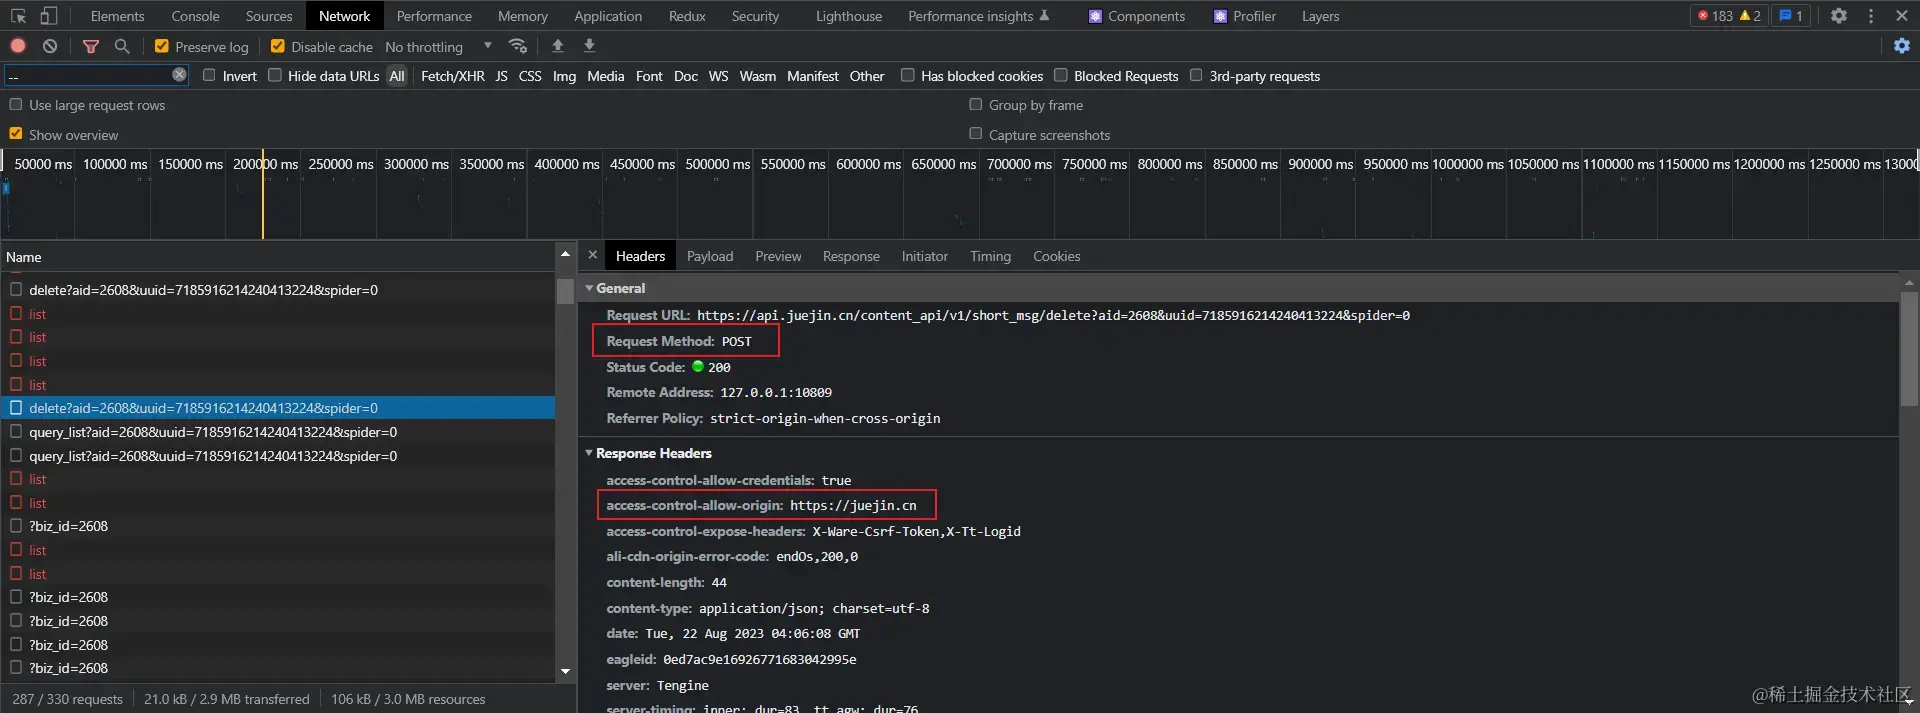The height and width of the screenshot is (713, 1920).
Task: Open the Sources panel
Action: pos(269,16)
